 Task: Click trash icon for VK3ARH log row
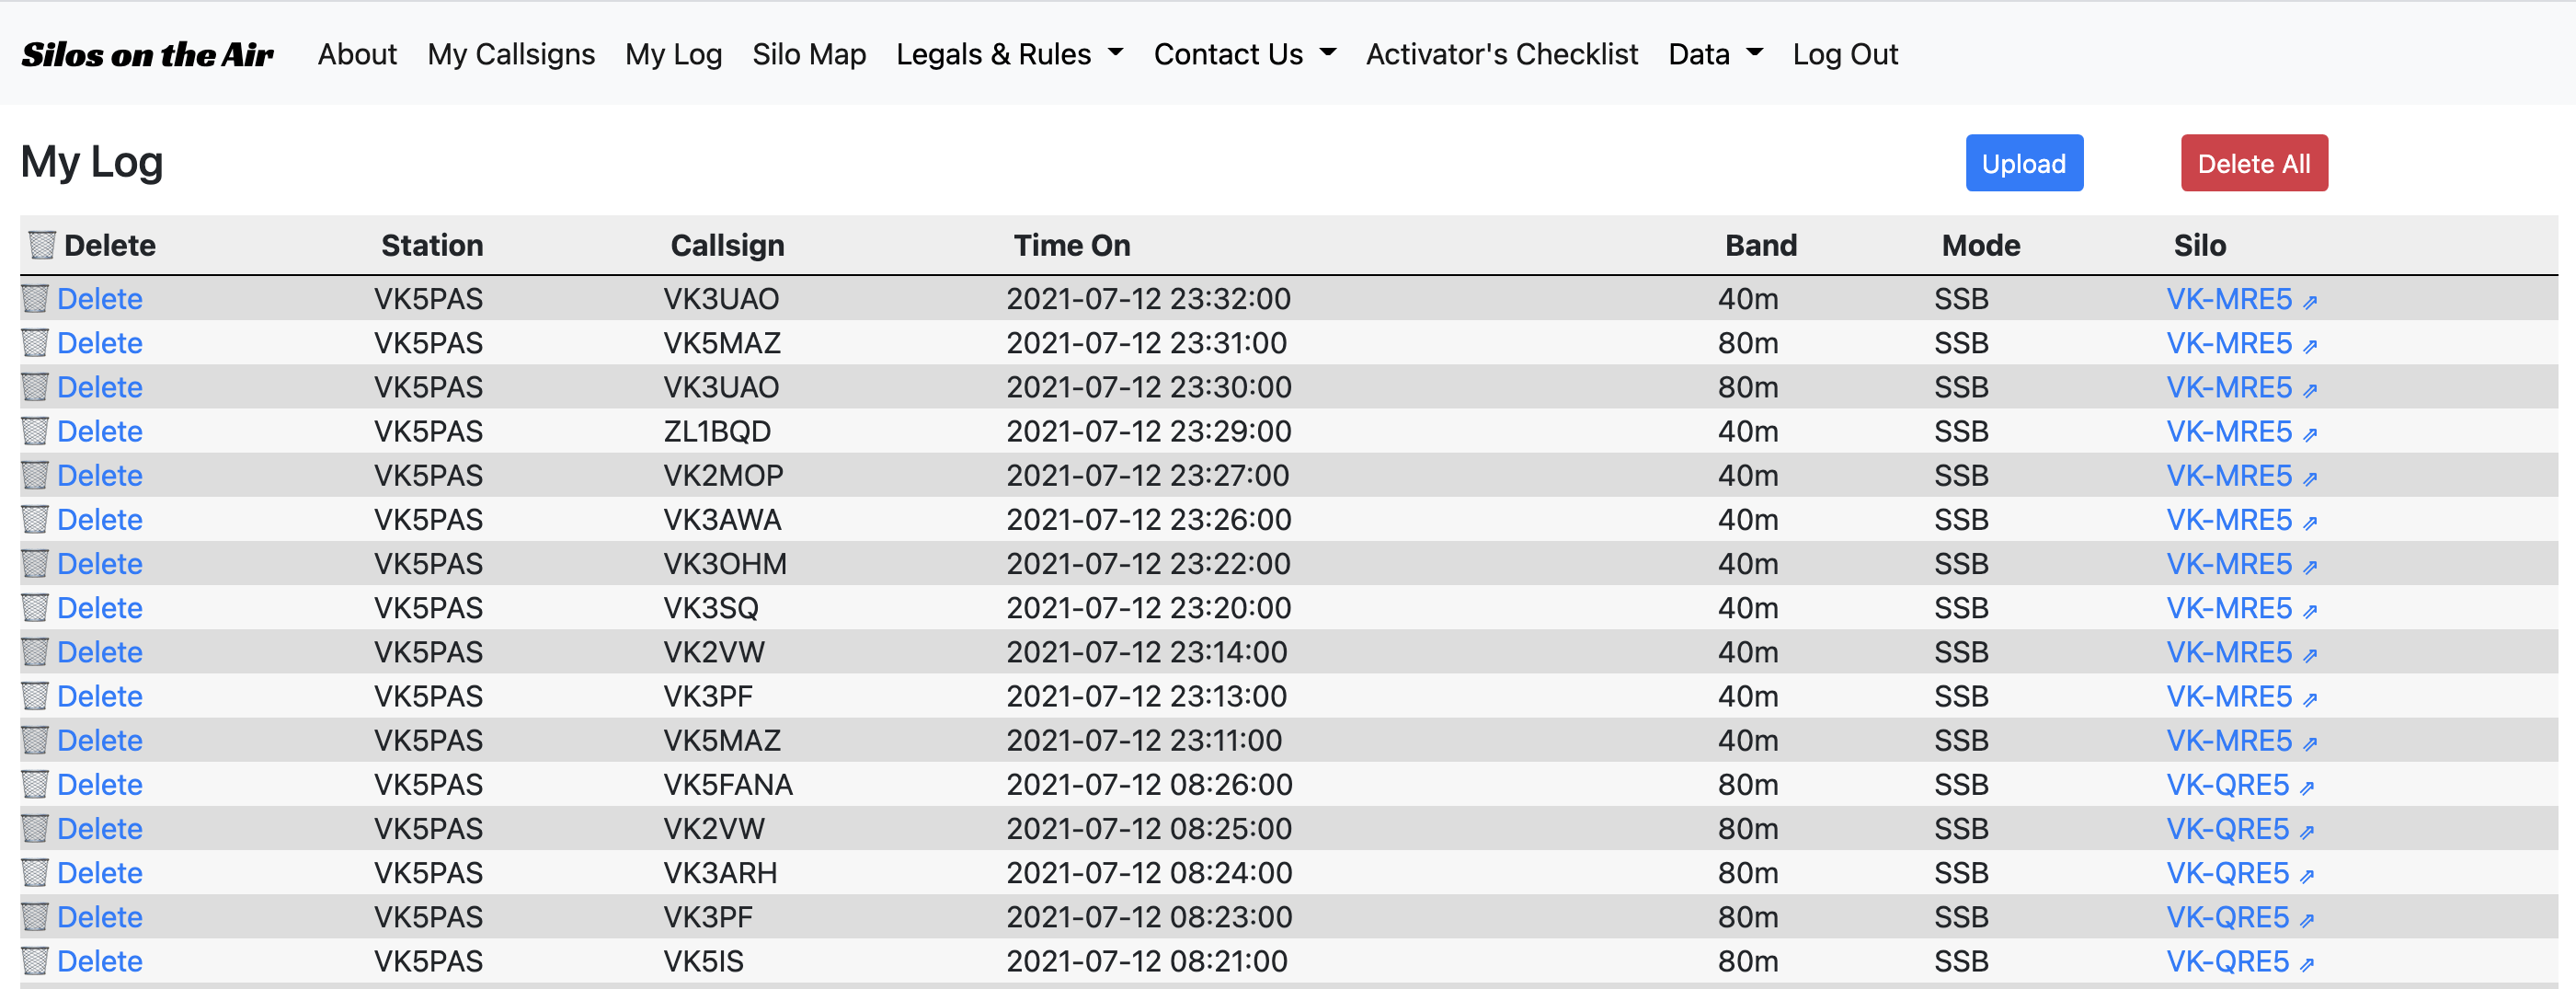coord(35,873)
